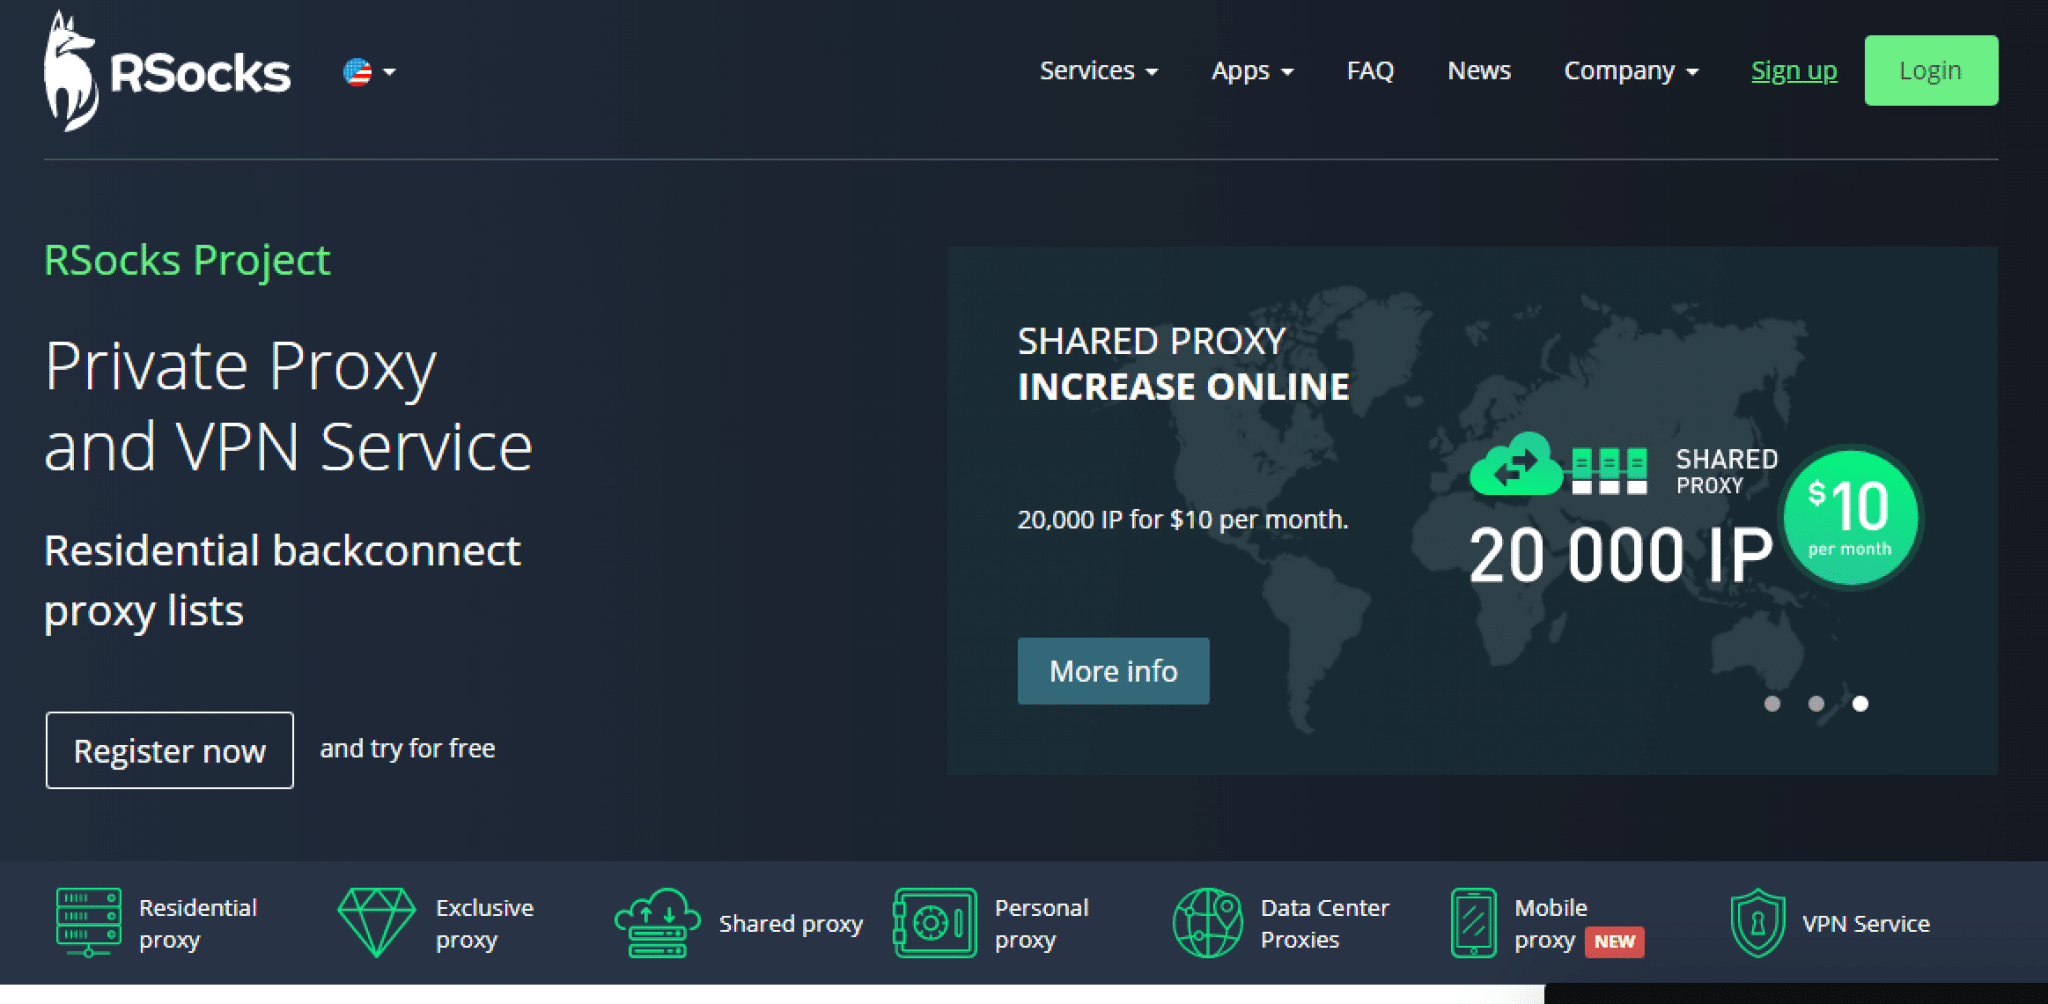2048x1004 pixels.
Task: Open the Data Center Proxies label link
Action: [x=1324, y=923]
